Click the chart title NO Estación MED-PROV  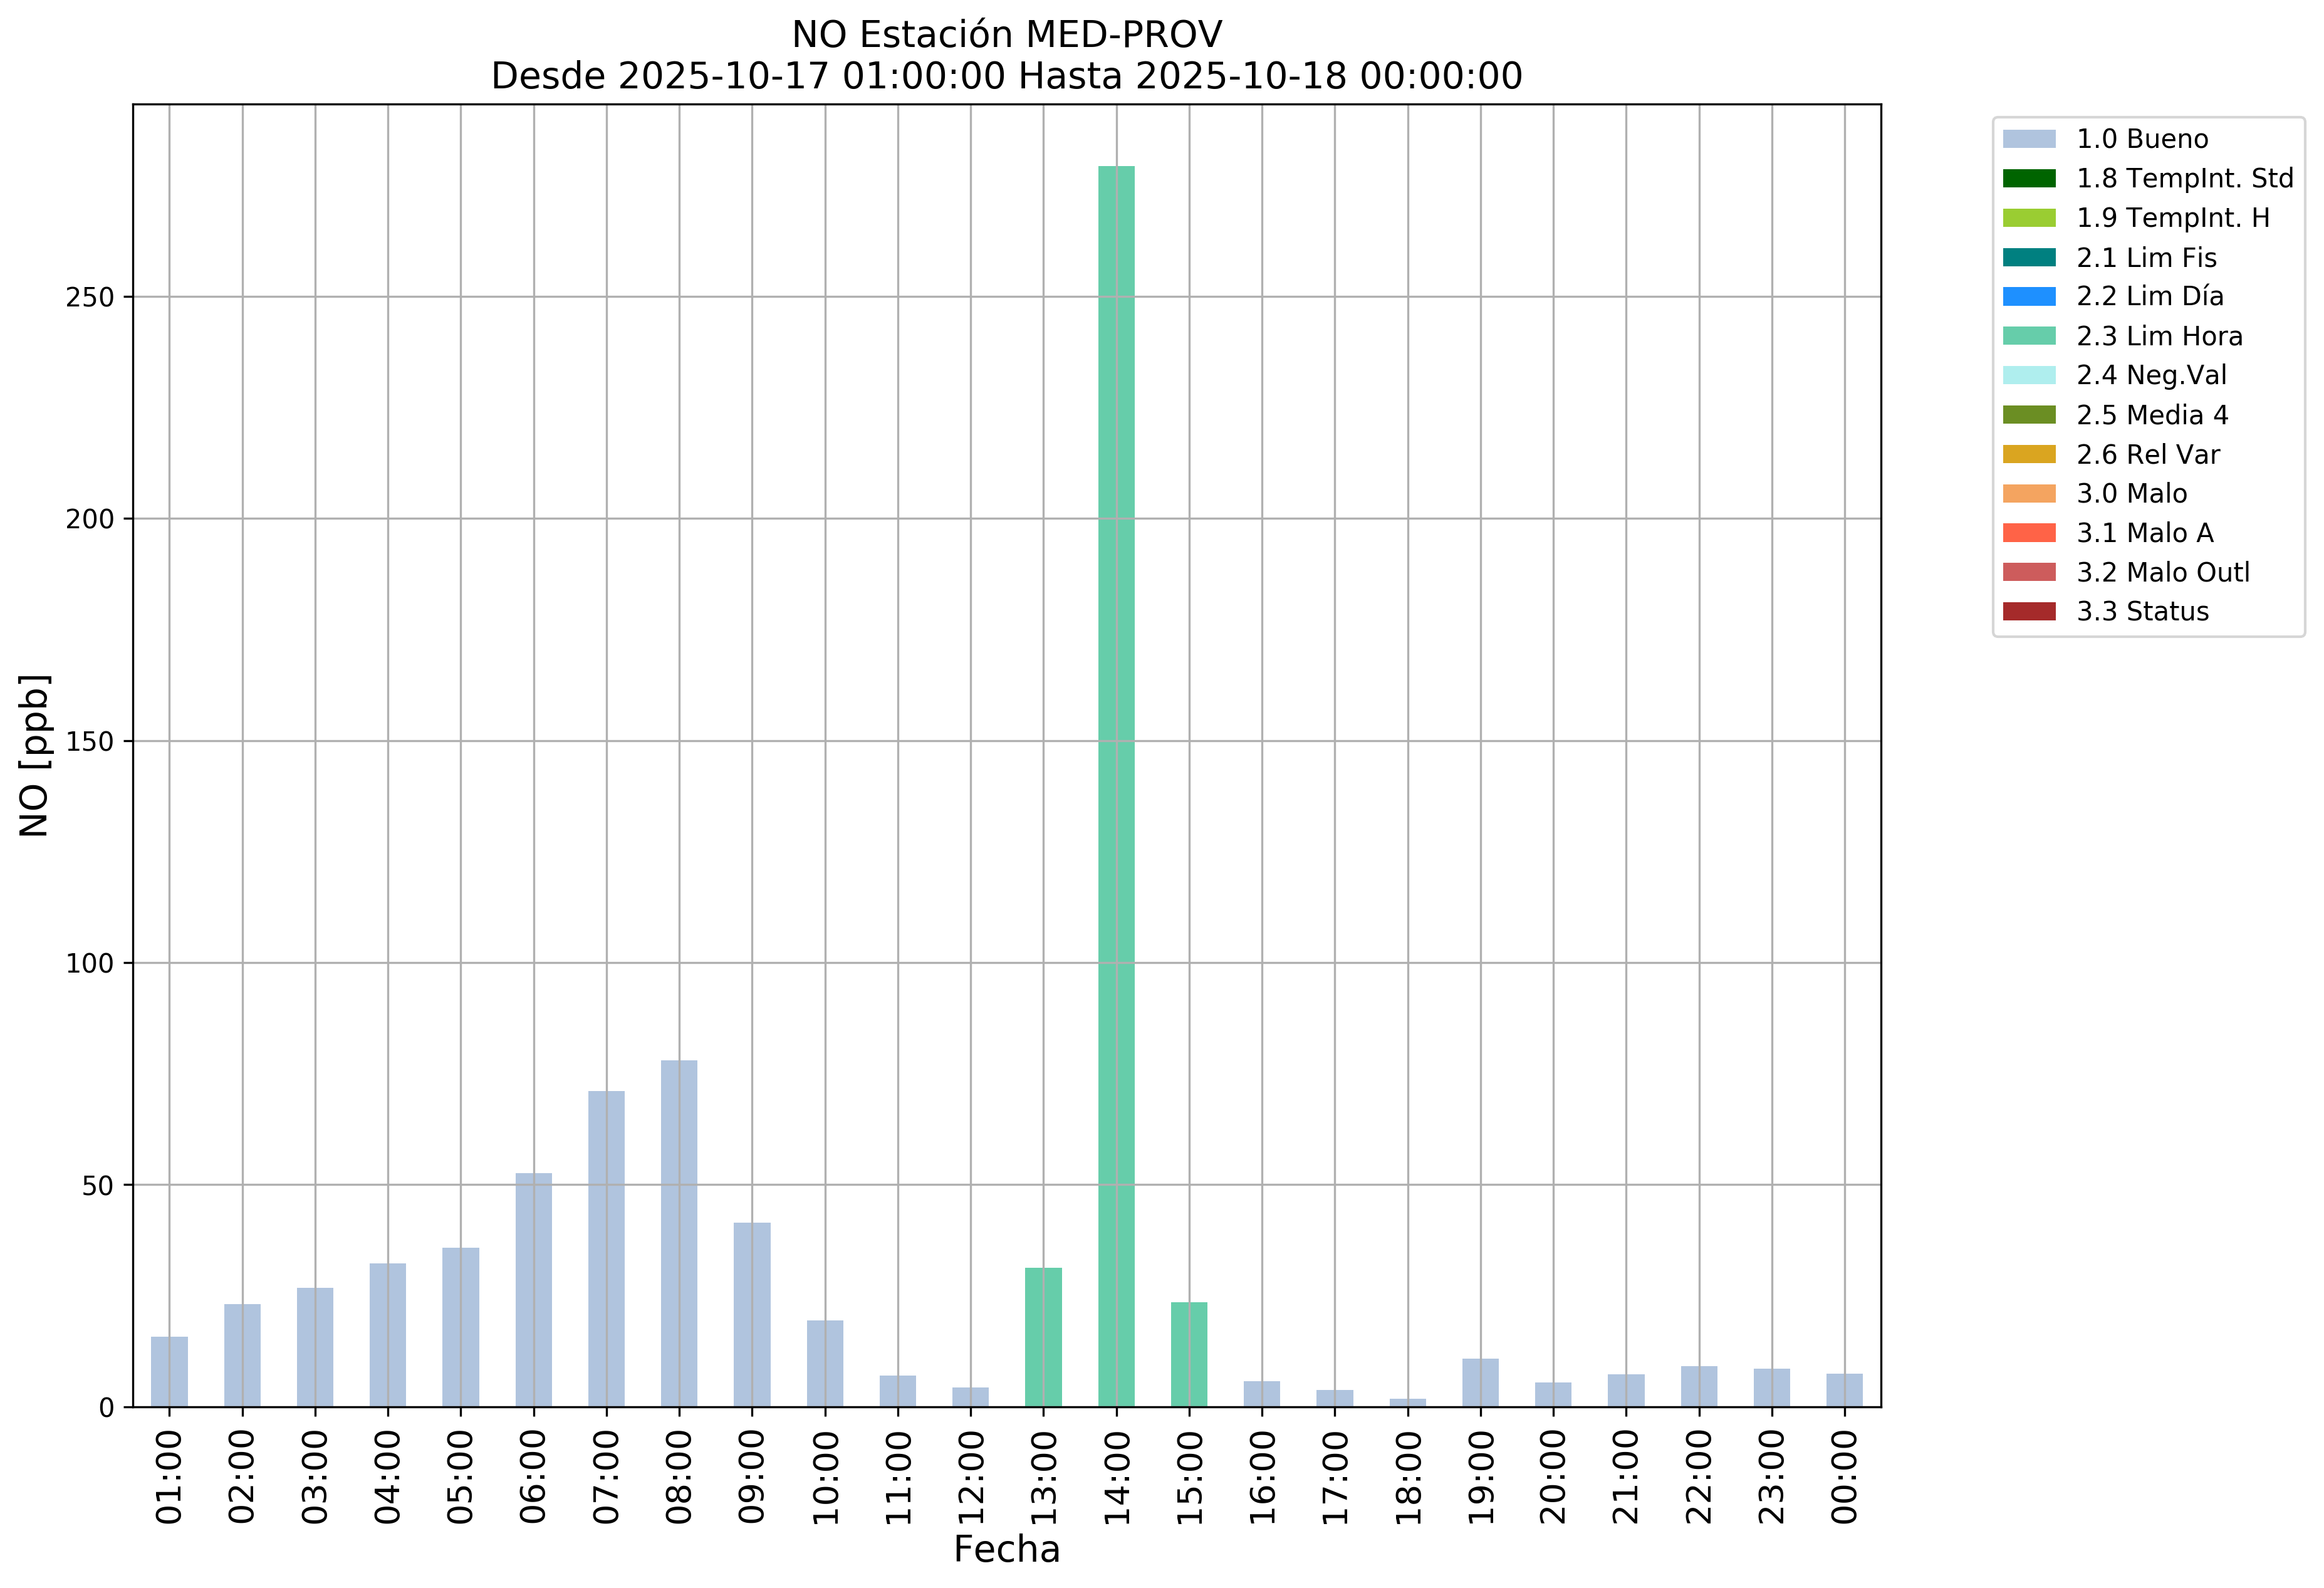pos(1006,35)
